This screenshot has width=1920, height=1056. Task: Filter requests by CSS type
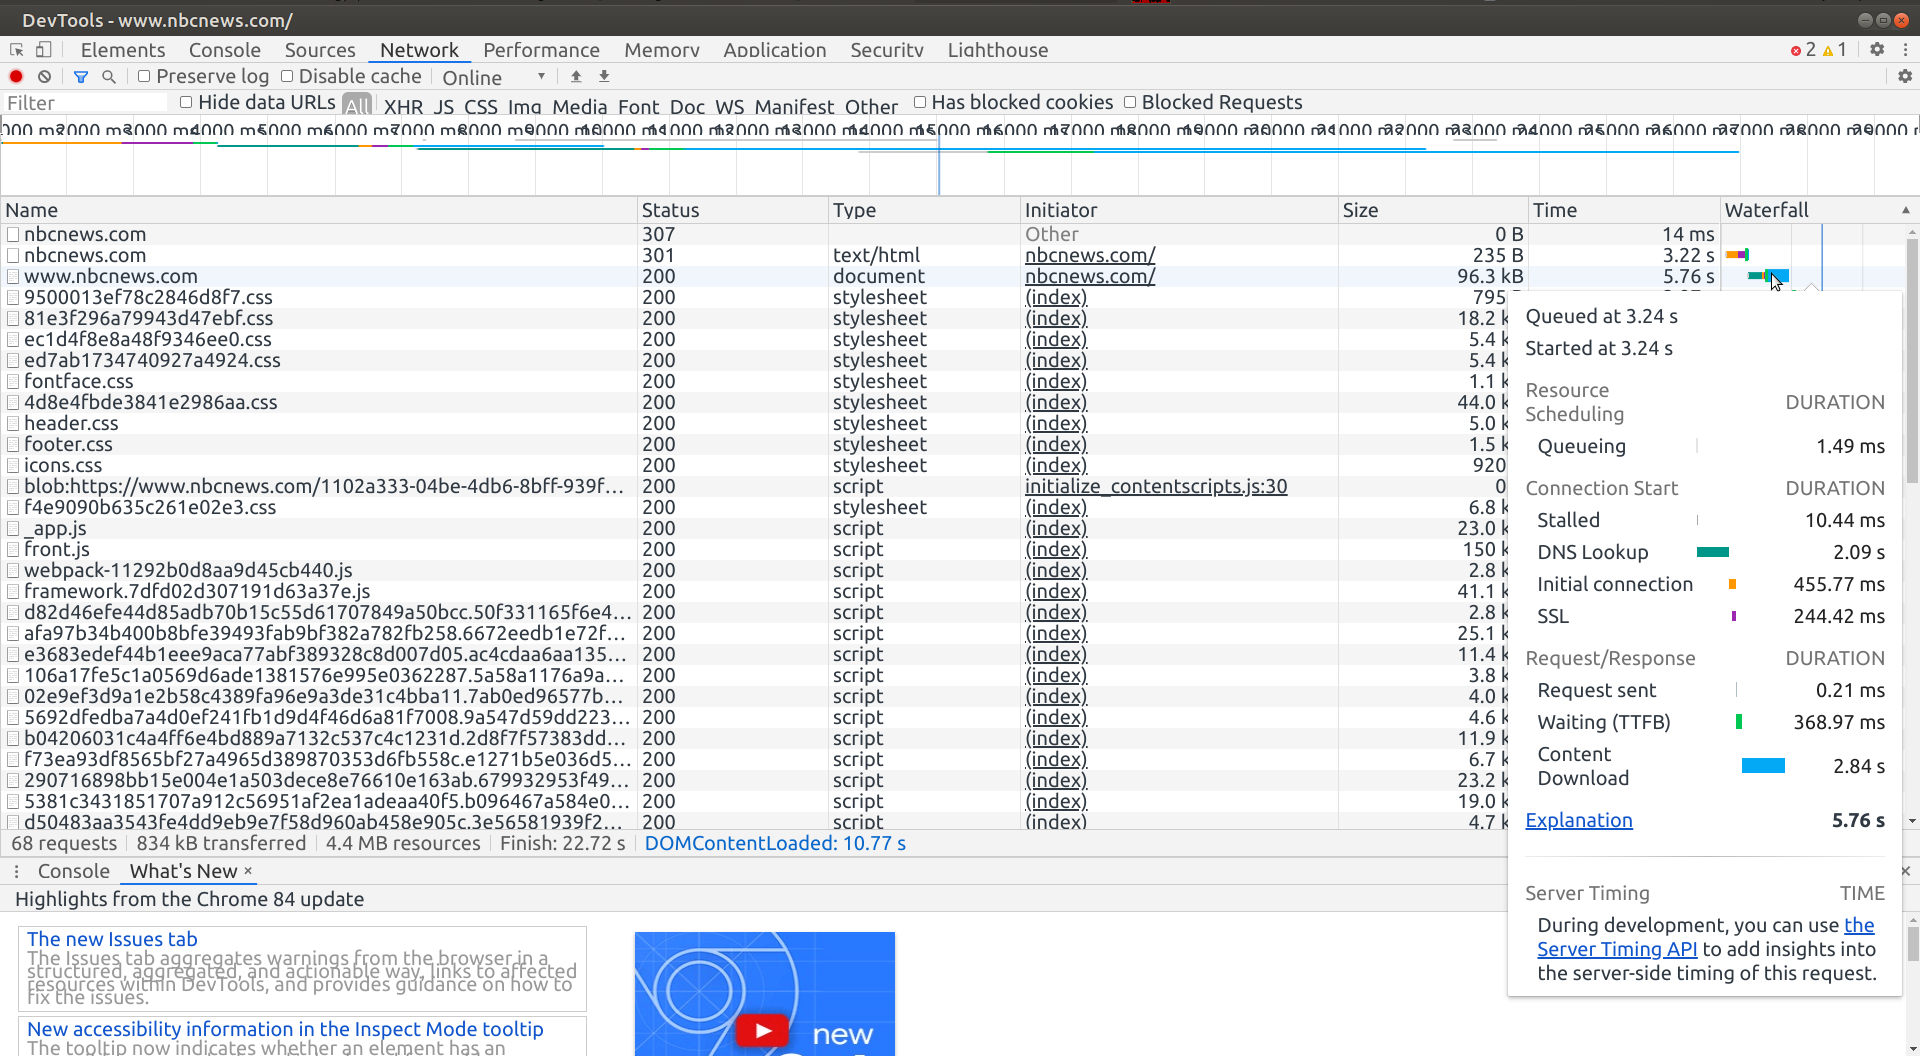click(x=481, y=106)
